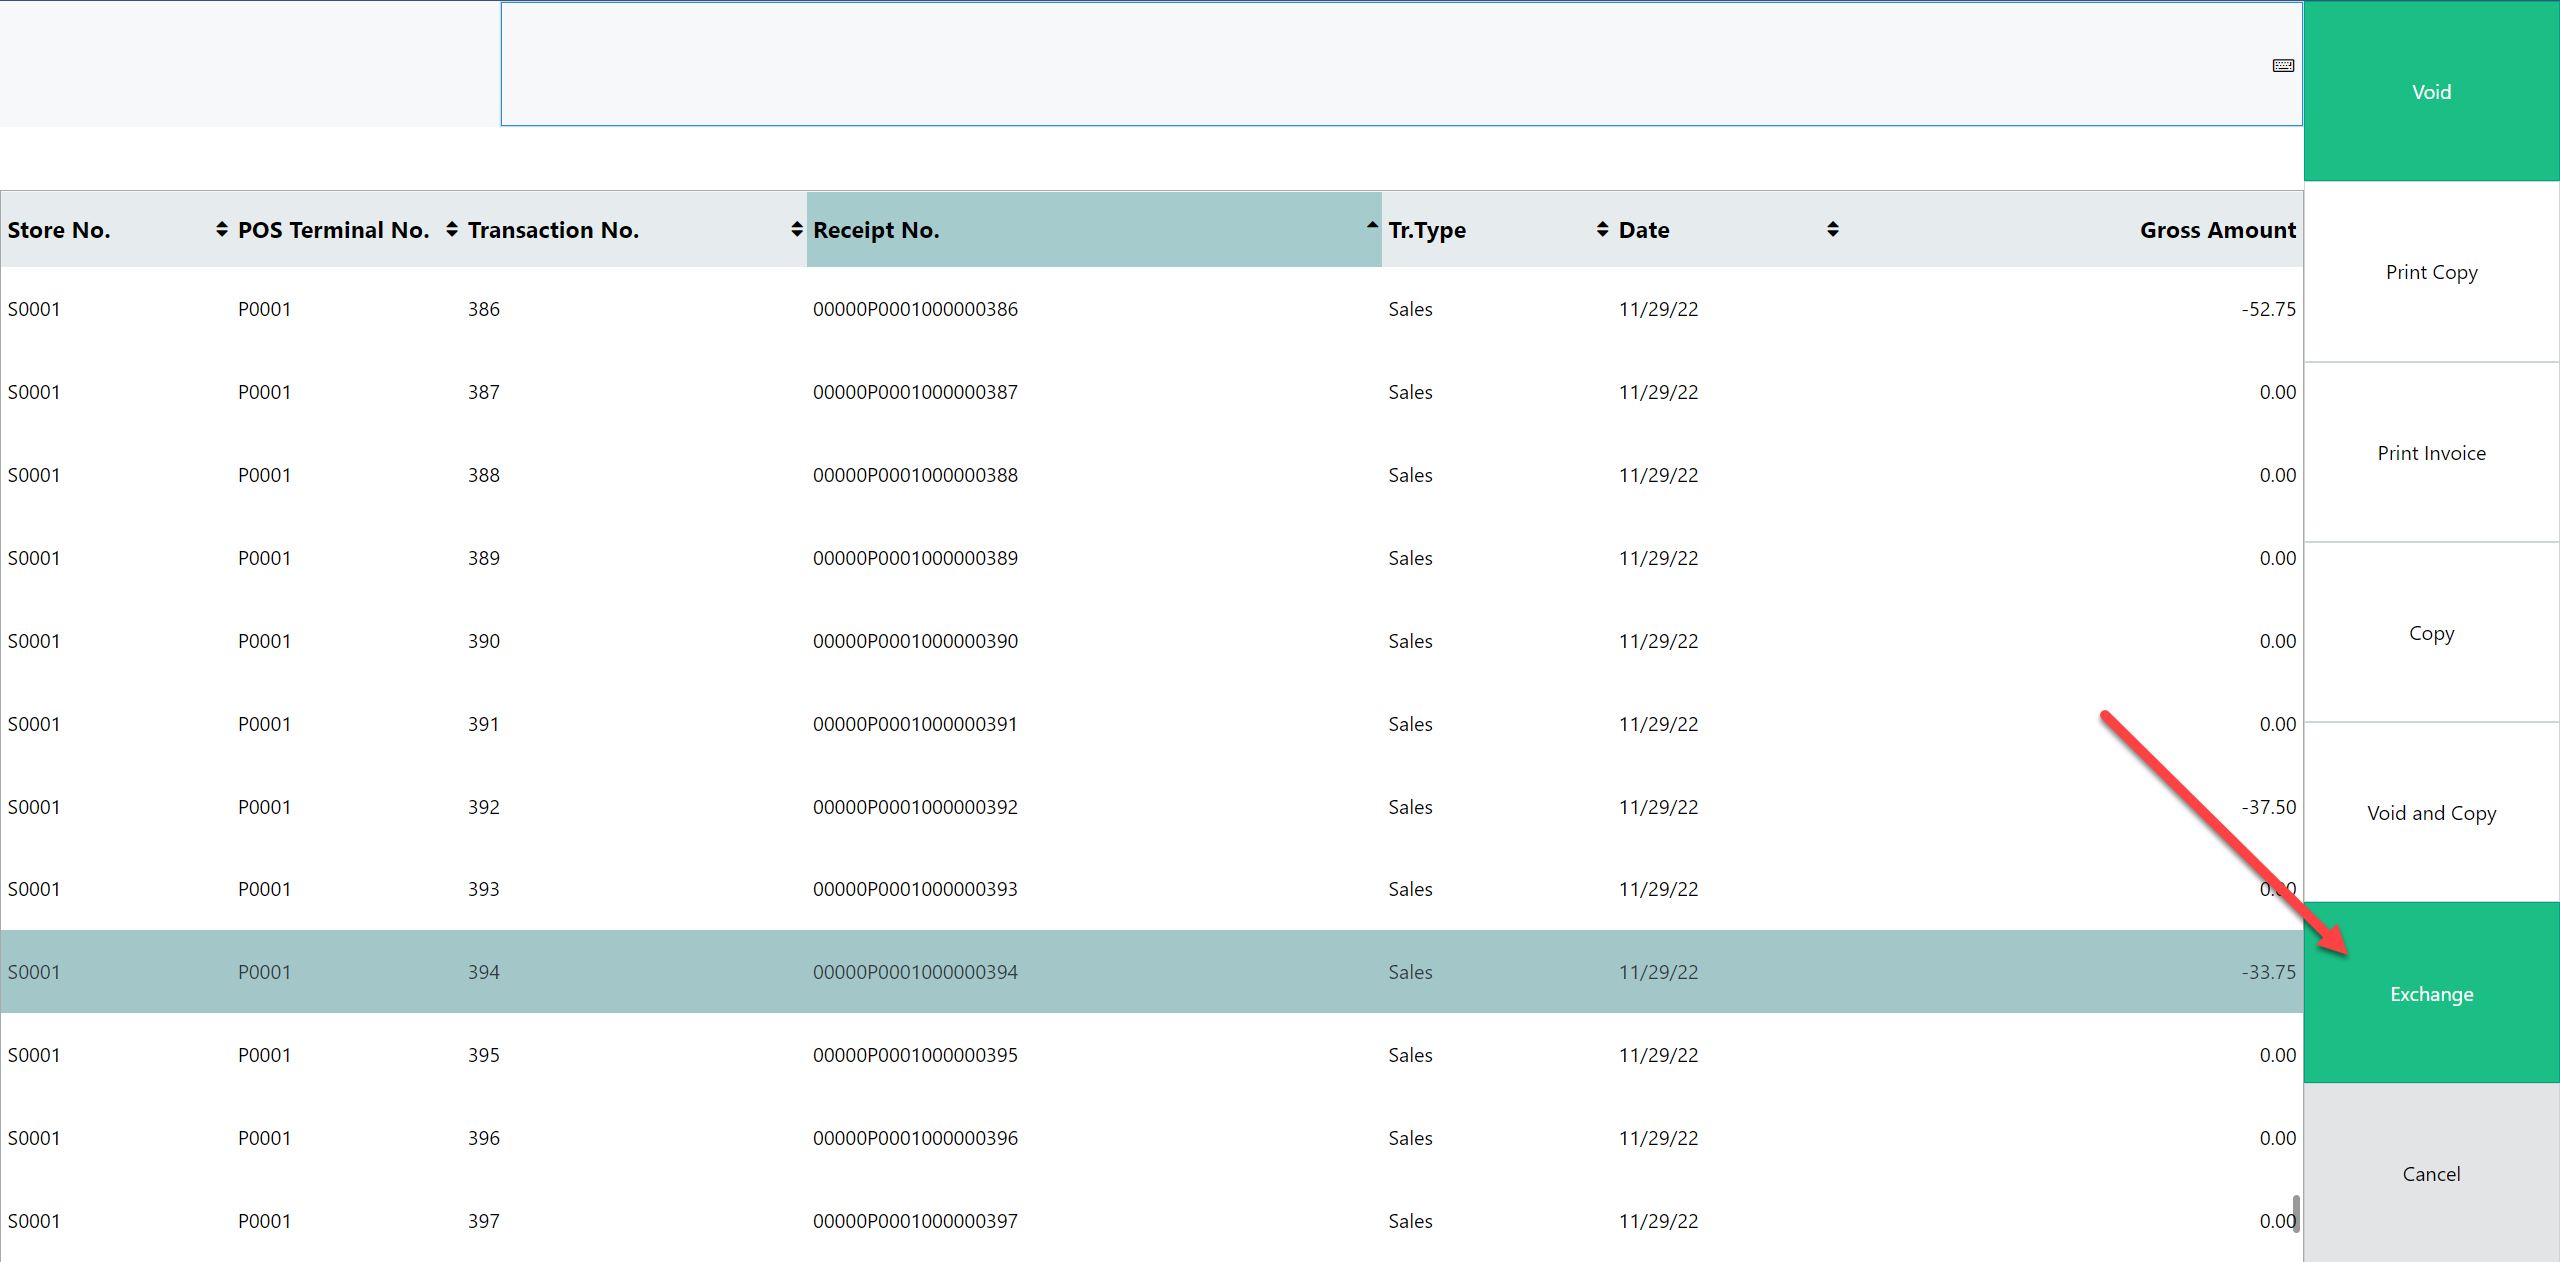Sort by Tr.Type column arrows
The height and width of the screenshot is (1262, 2560).
pyautogui.click(x=1602, y=230)
